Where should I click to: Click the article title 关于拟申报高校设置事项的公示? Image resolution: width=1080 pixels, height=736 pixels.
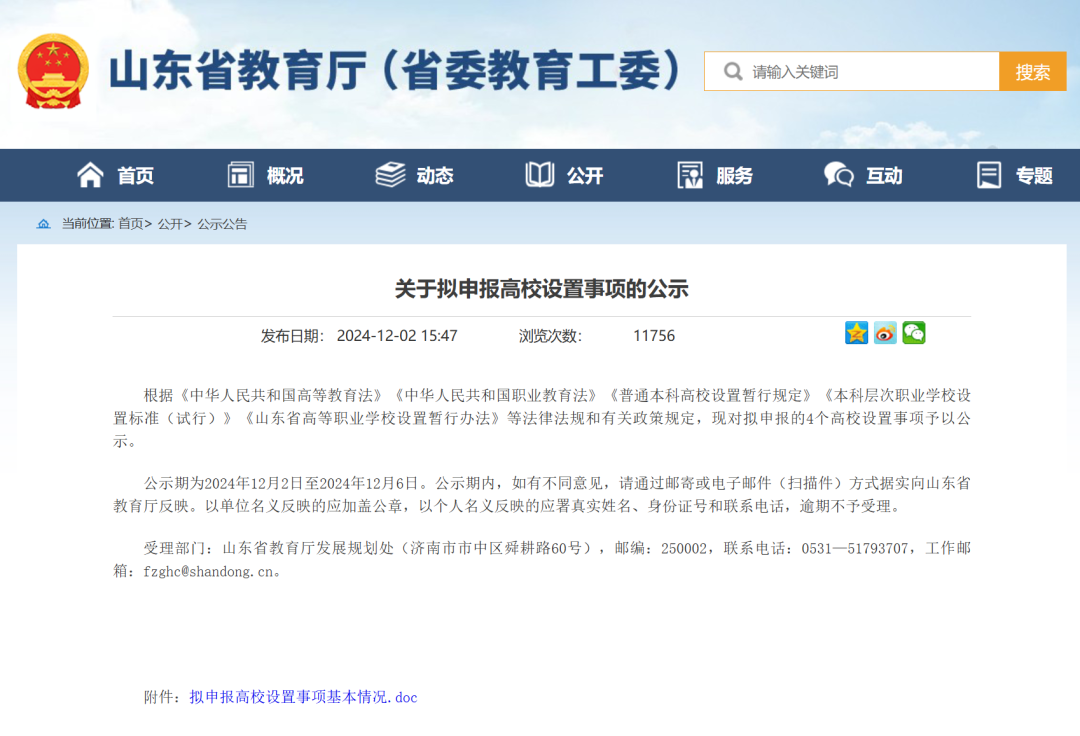coord(541,288)
